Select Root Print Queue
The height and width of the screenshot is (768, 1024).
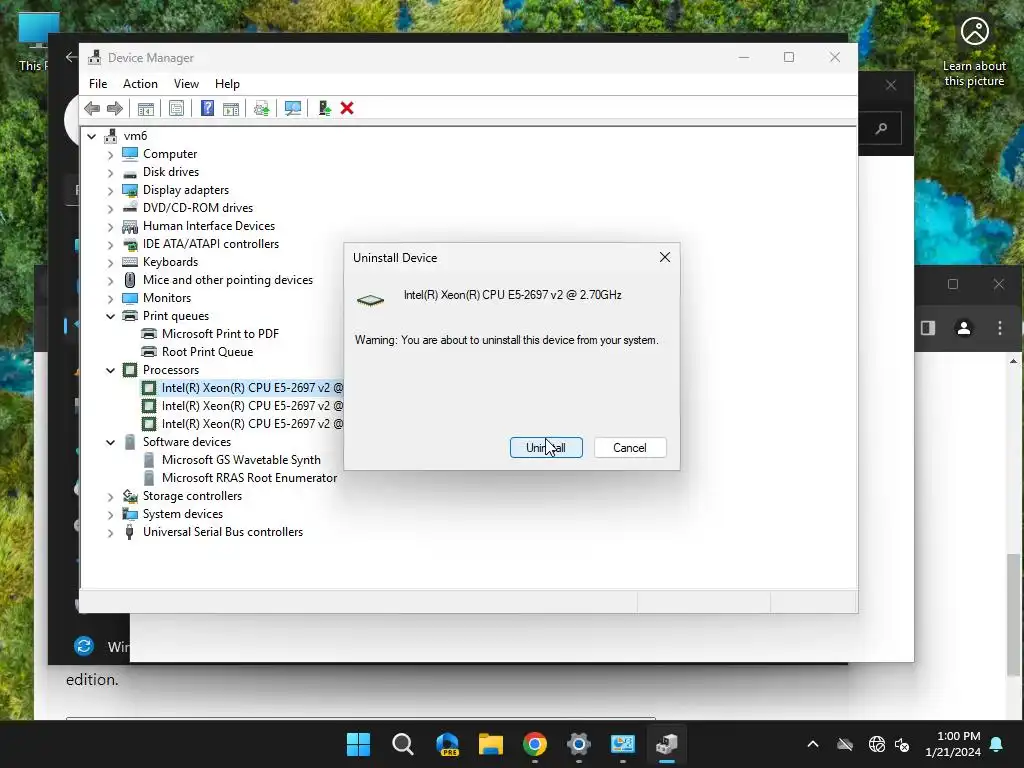[x=207, y=351]
